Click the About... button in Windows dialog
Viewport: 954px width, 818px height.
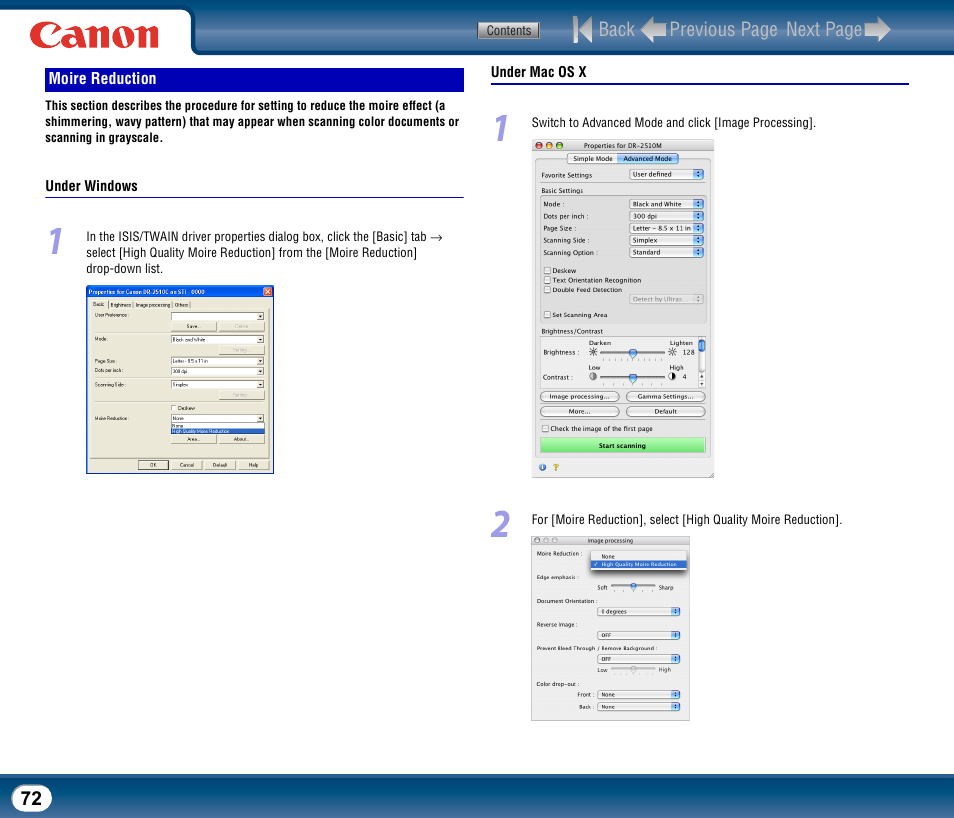pos(241,439)
